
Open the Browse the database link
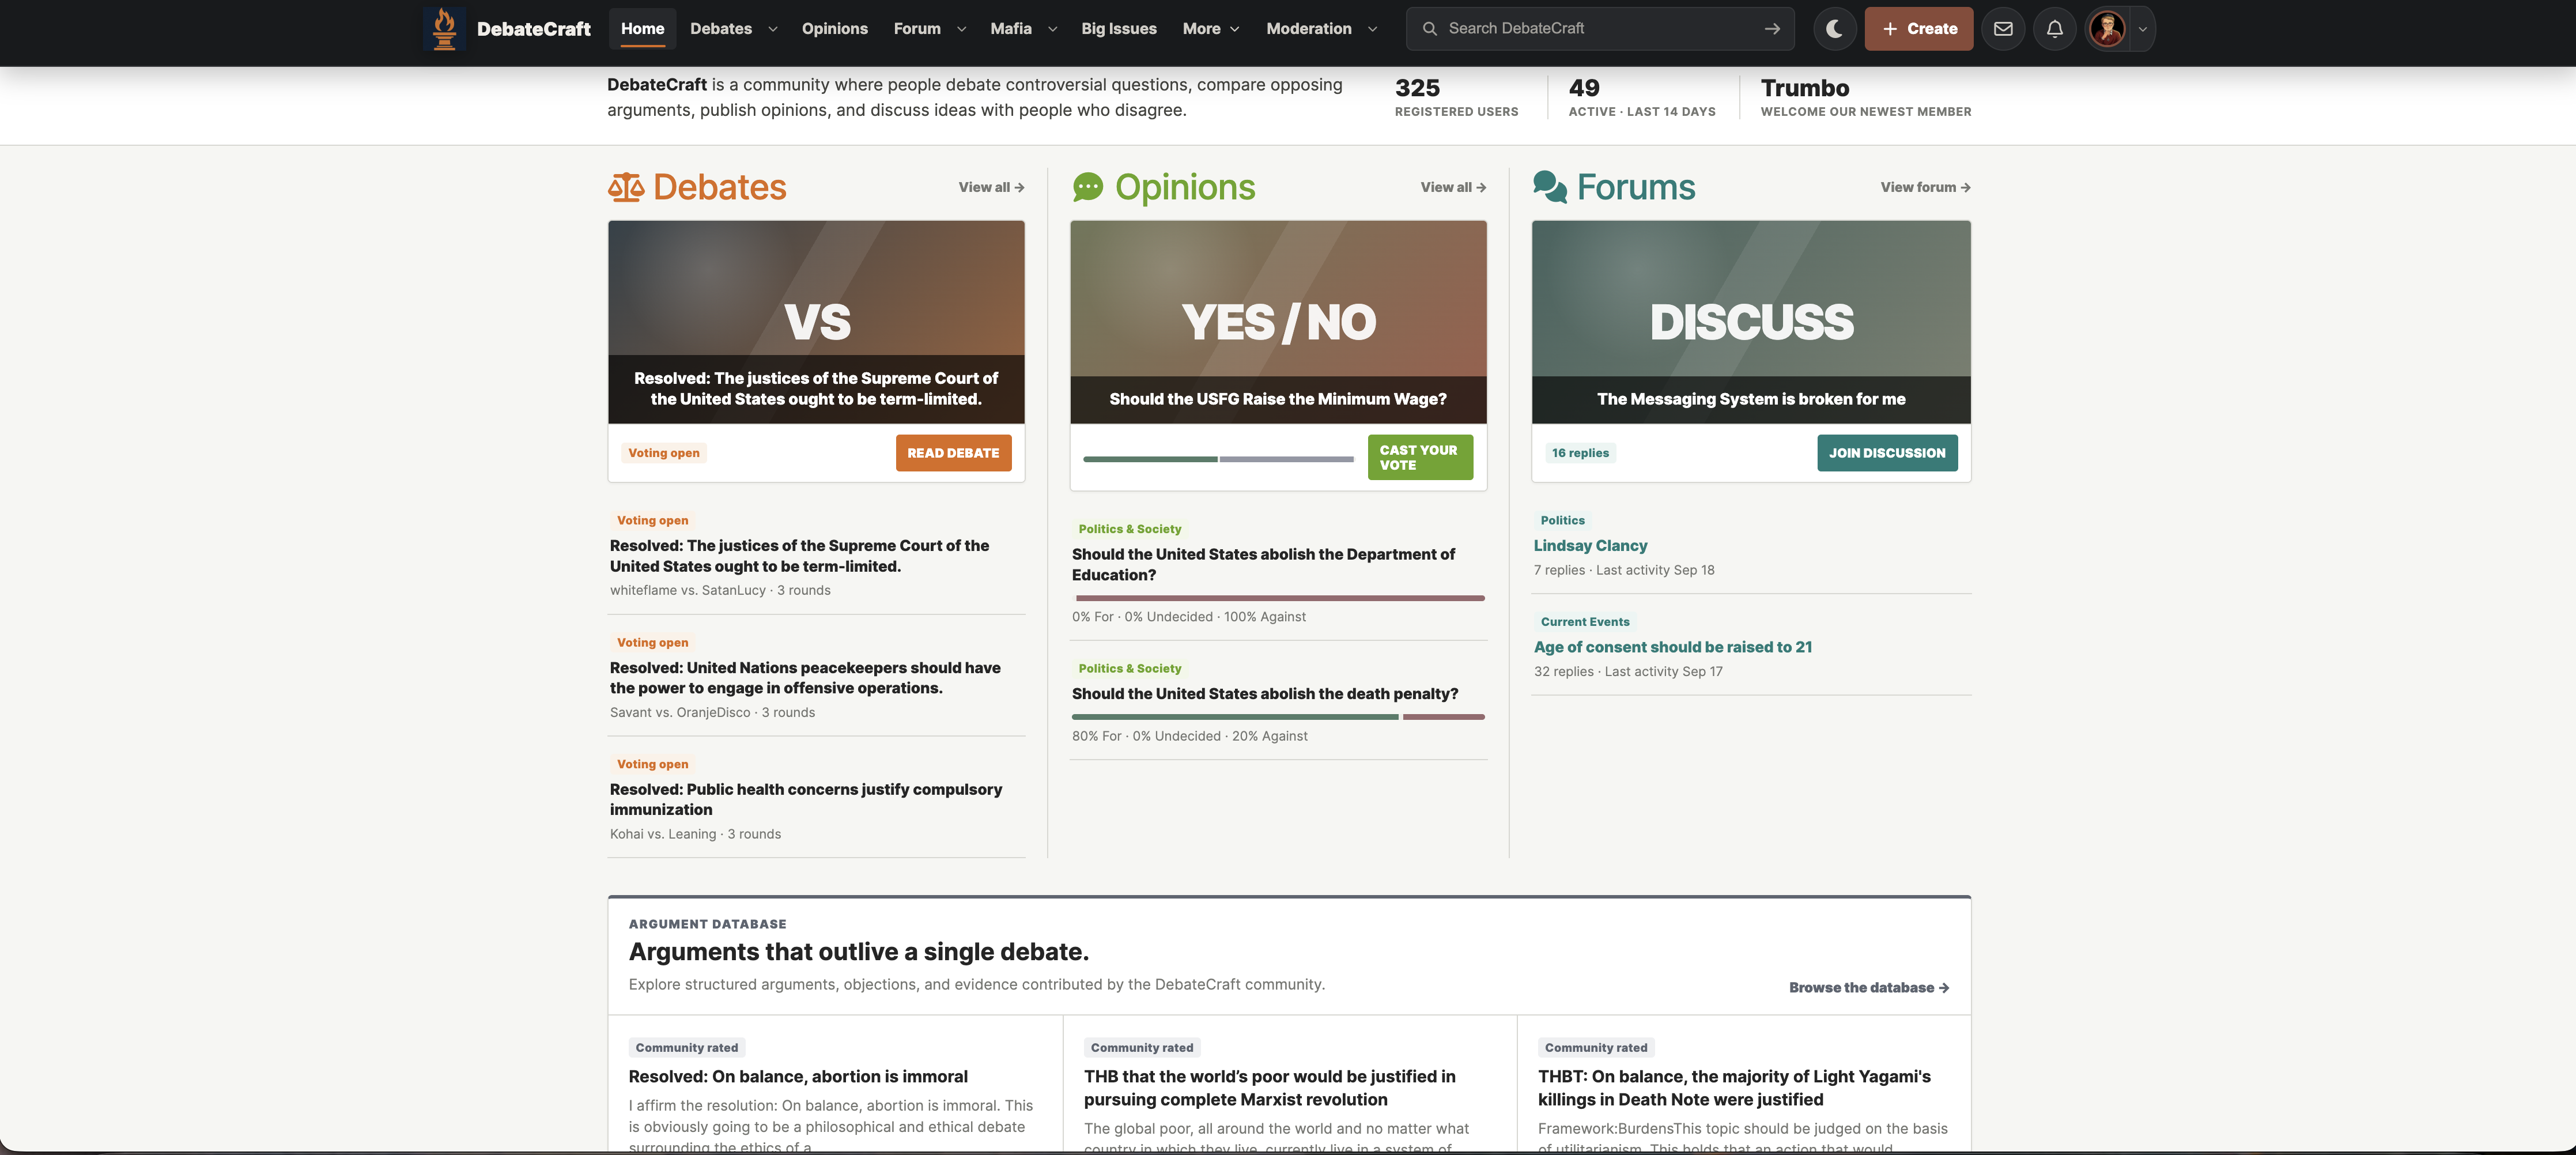tap(1868, 987)
